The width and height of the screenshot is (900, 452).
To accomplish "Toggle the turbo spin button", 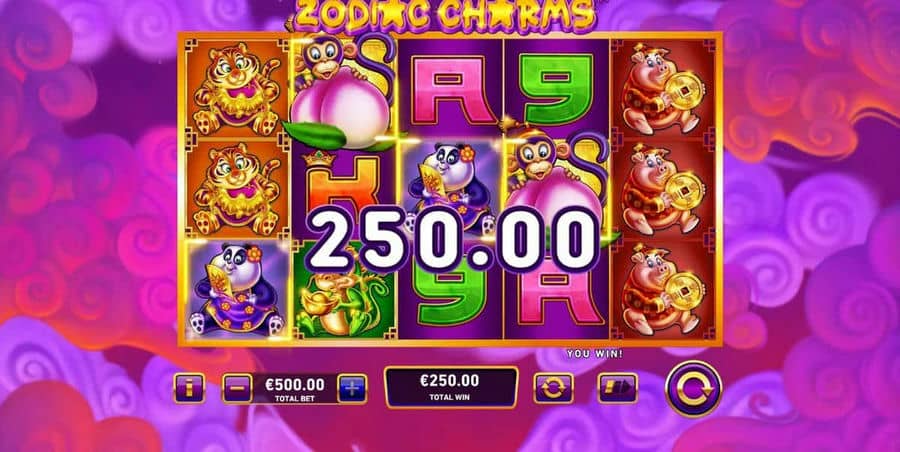I will coord(618,388).
